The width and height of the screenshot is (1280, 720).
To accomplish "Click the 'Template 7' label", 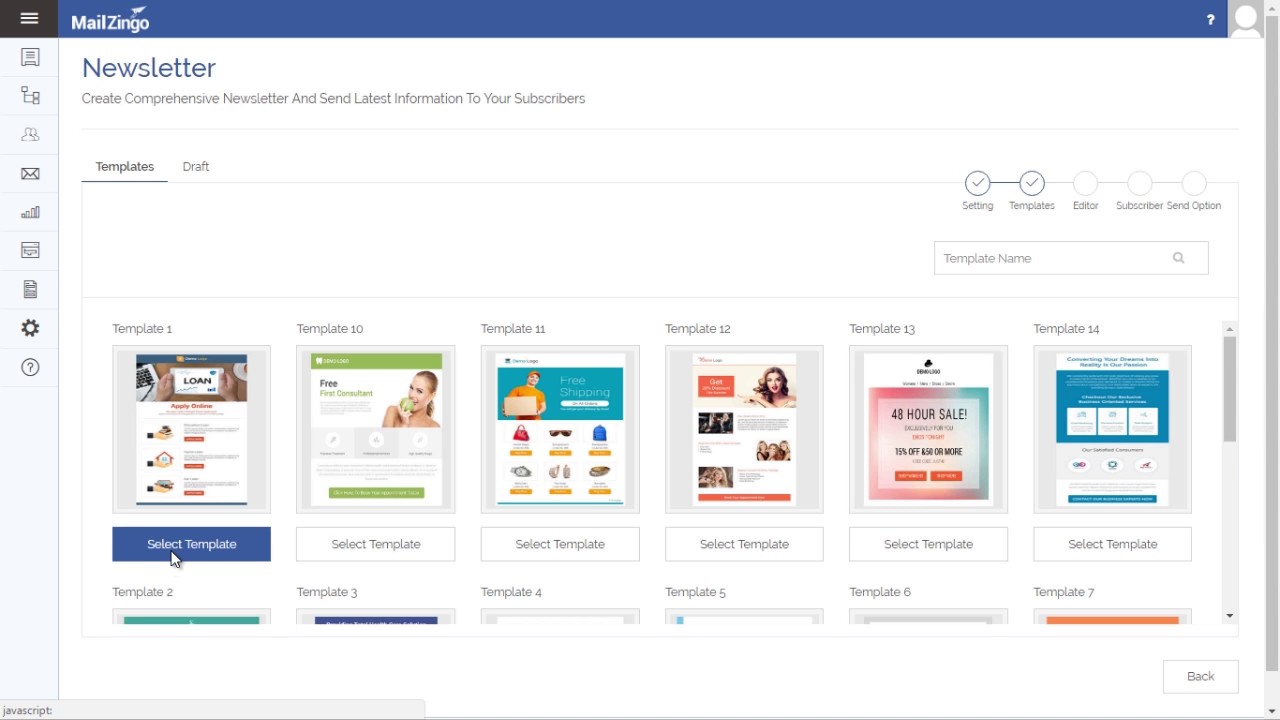I will (1064, 592).
